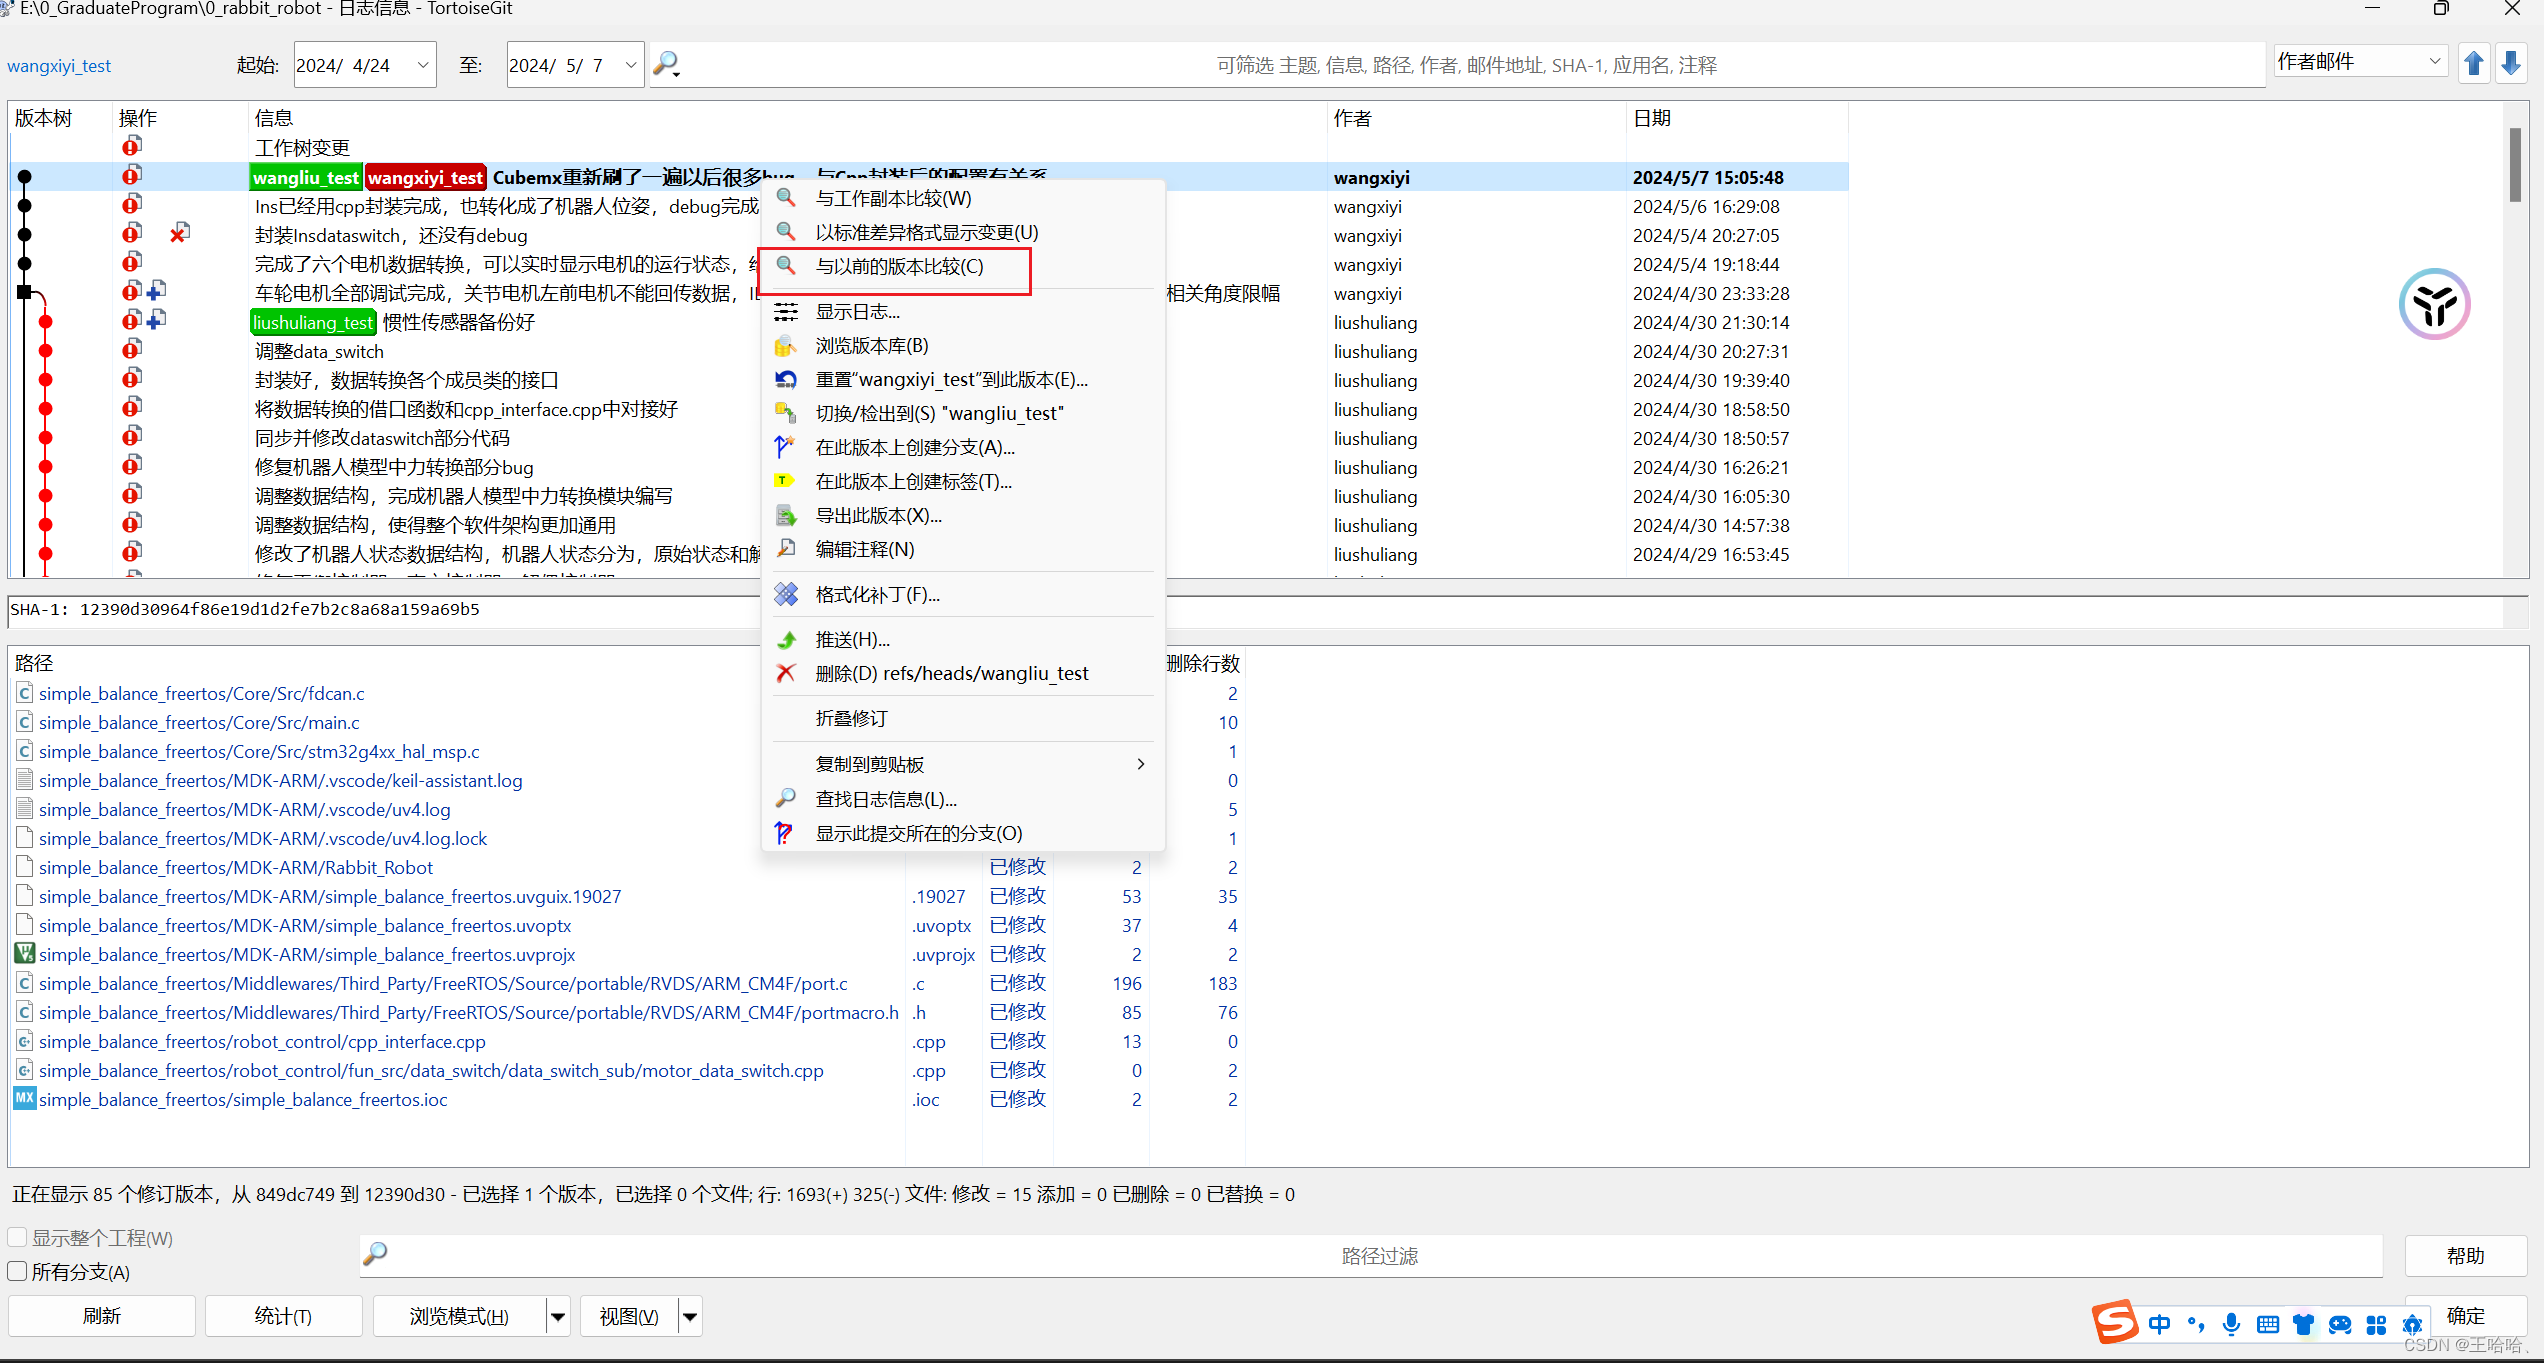
Task: Click the magnifier filter icon in search box
Action: point(665,65)
